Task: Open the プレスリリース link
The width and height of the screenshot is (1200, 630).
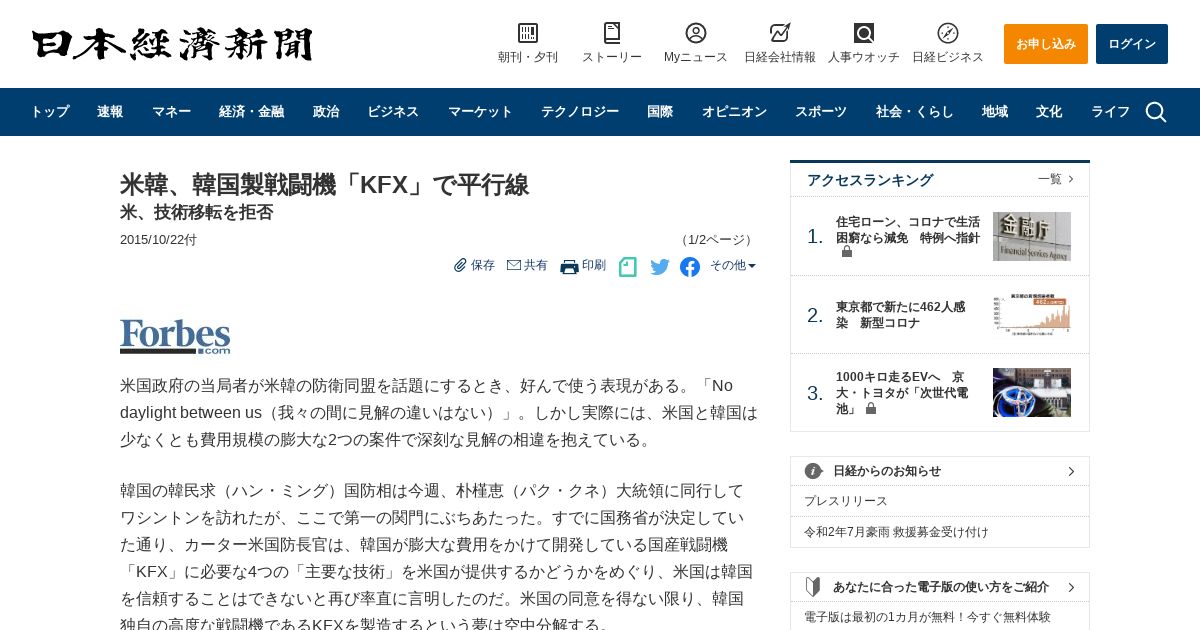Action: pyautogui.click(x=846, y=501)
